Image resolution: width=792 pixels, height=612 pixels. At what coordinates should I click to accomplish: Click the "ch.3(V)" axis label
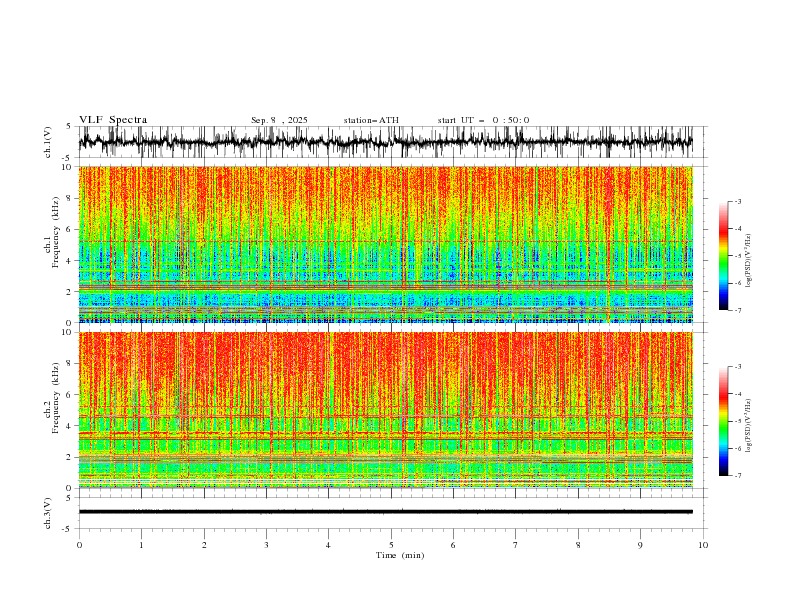48,513
